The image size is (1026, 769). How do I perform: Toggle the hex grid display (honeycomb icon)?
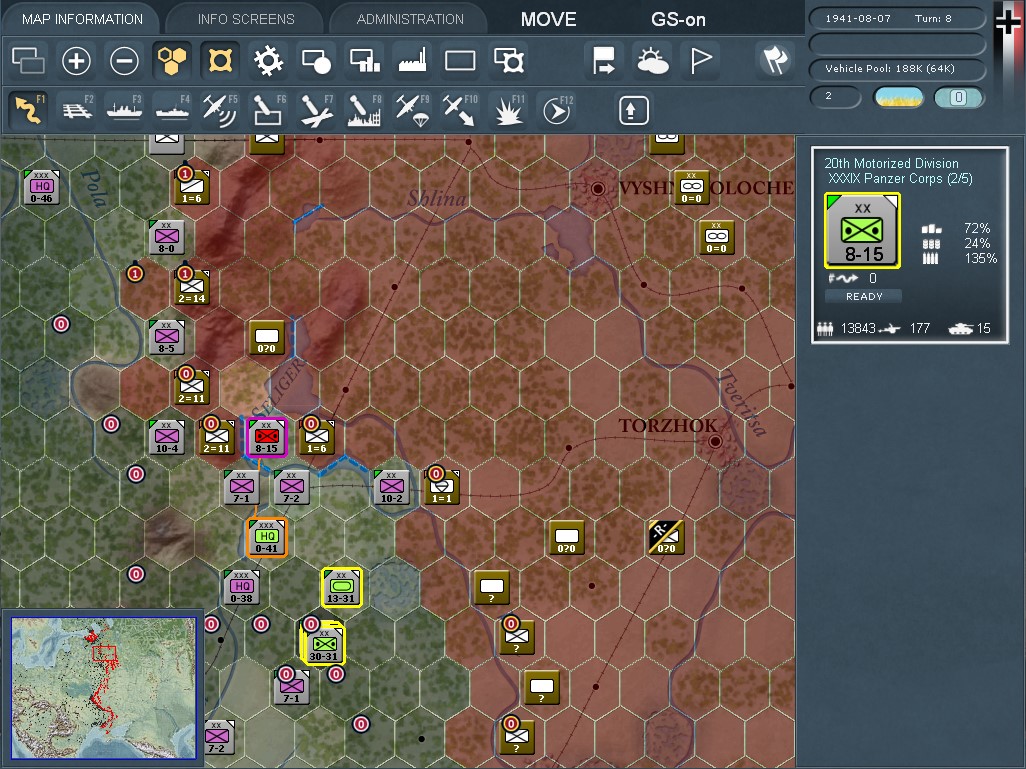[171, 61]
